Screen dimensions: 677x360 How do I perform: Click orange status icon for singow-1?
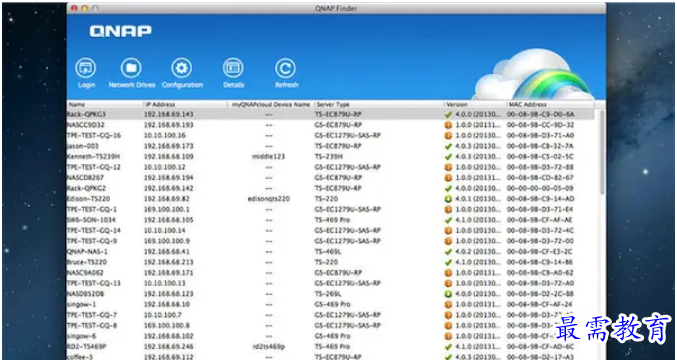click(448, 305)
